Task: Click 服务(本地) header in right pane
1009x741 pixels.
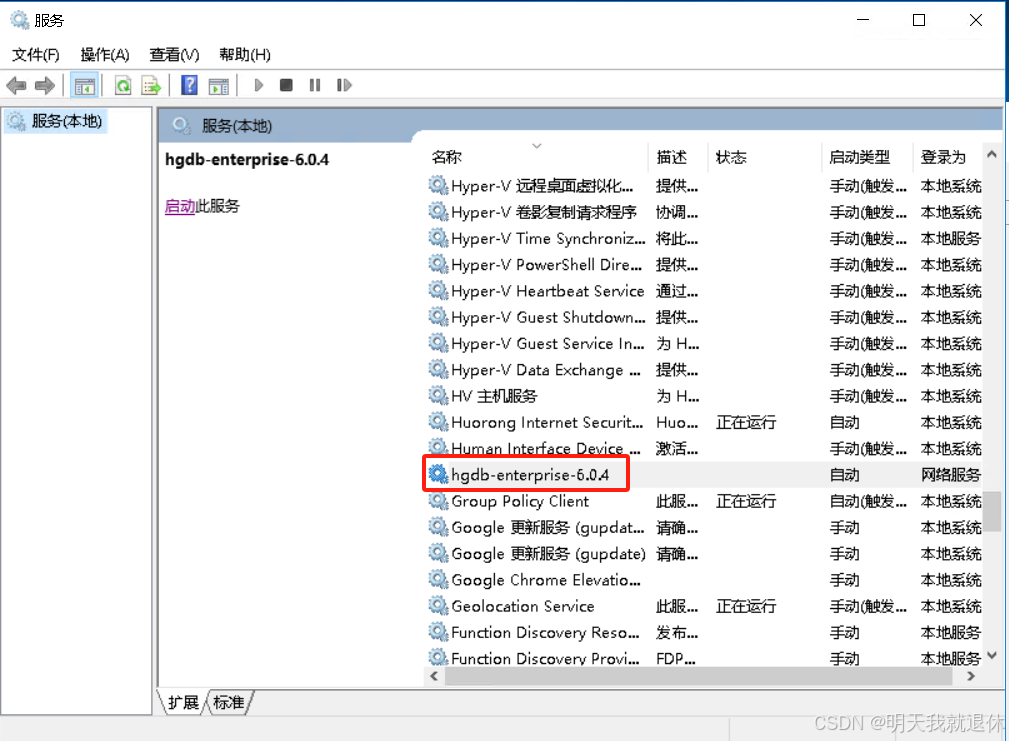Action: pos(237,125)
